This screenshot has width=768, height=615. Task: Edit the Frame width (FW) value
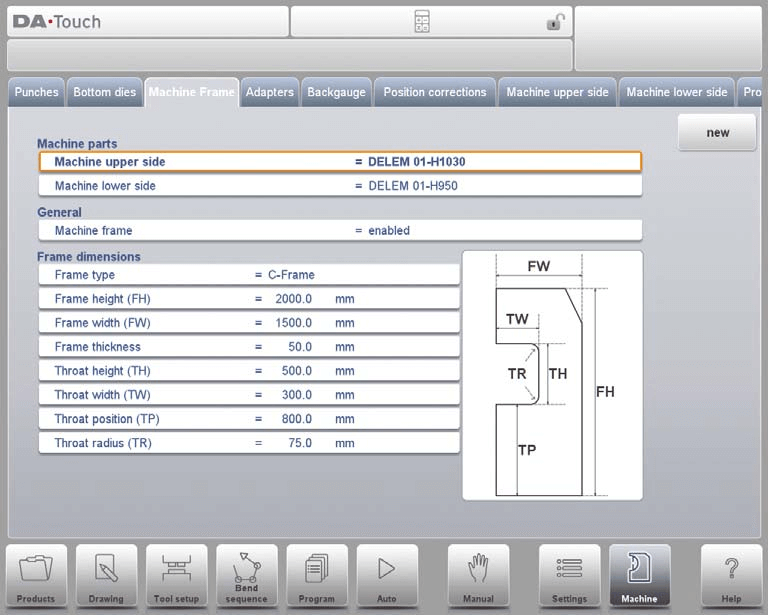click(x=249, y=323)
